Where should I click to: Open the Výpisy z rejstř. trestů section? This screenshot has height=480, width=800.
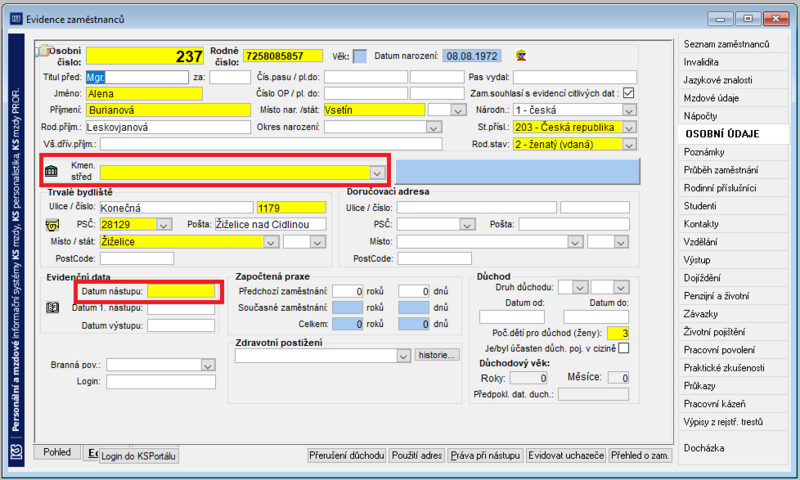723,422
